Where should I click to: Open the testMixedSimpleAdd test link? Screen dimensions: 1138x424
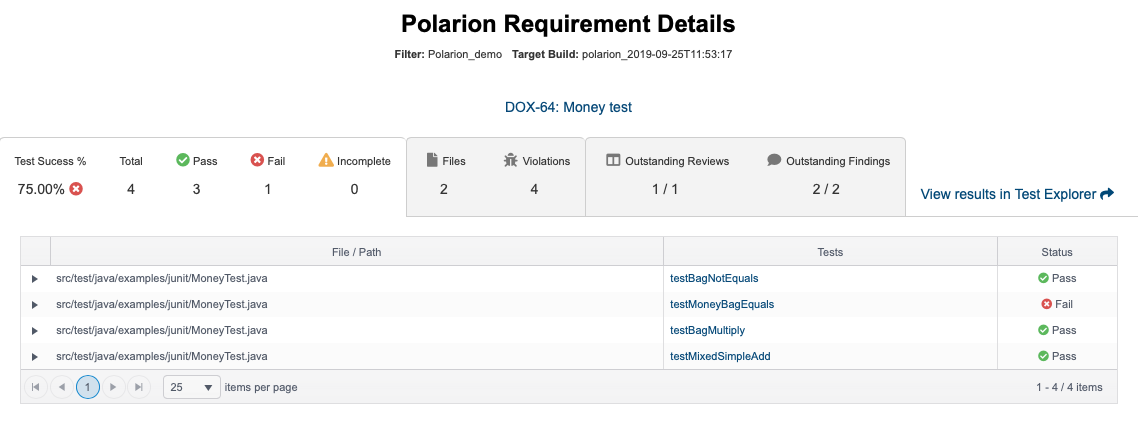click(x=720, y=356)
